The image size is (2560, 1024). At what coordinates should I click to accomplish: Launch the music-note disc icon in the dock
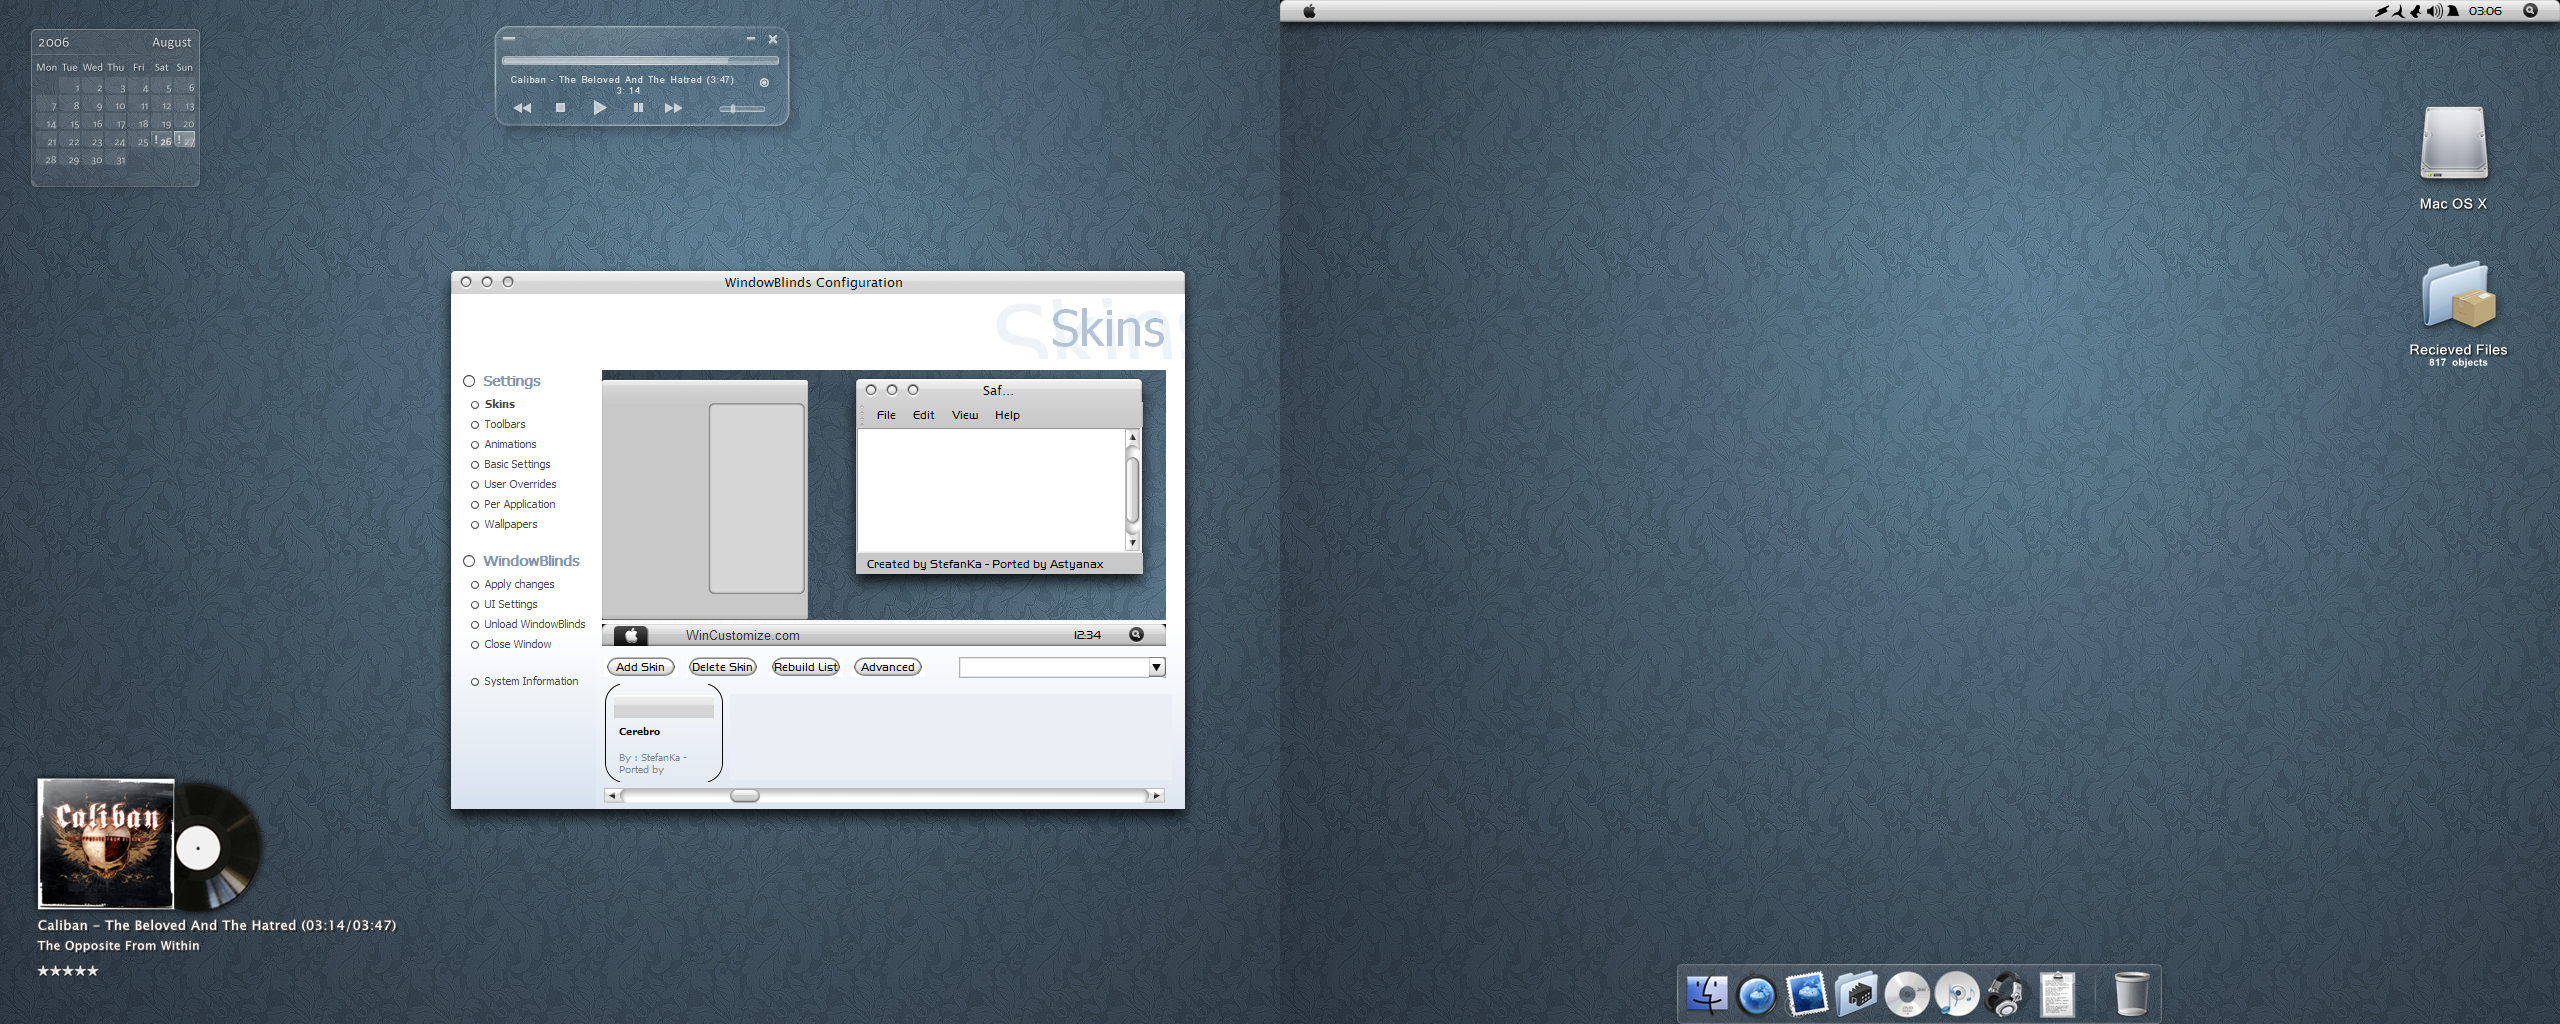(1957, 994)
